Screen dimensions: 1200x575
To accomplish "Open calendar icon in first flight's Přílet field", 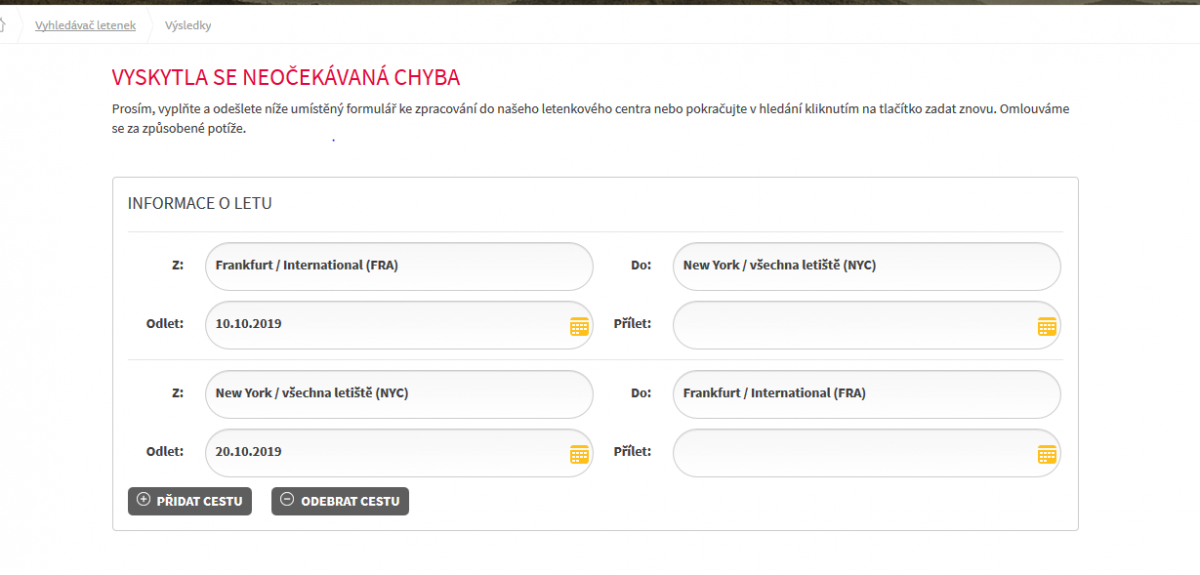I will coord(1047,326).
